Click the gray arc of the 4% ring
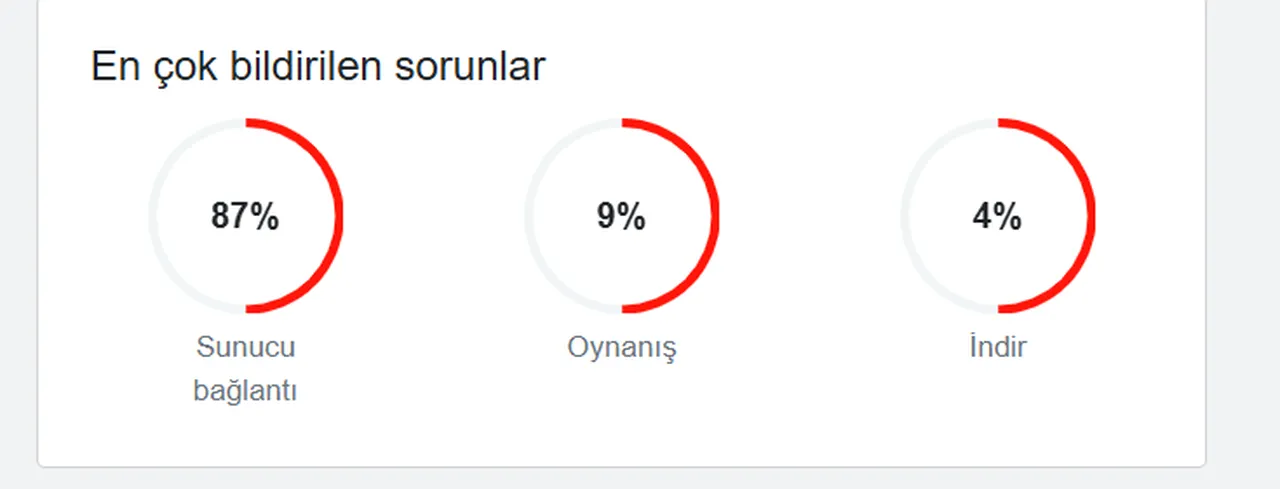 (x=905, y=216)
